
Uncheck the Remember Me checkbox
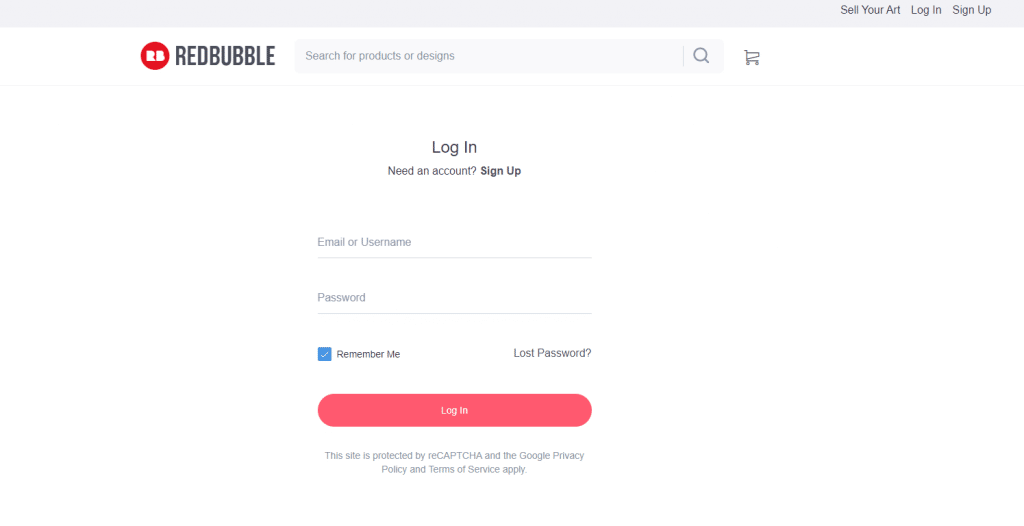coord(325,354)
